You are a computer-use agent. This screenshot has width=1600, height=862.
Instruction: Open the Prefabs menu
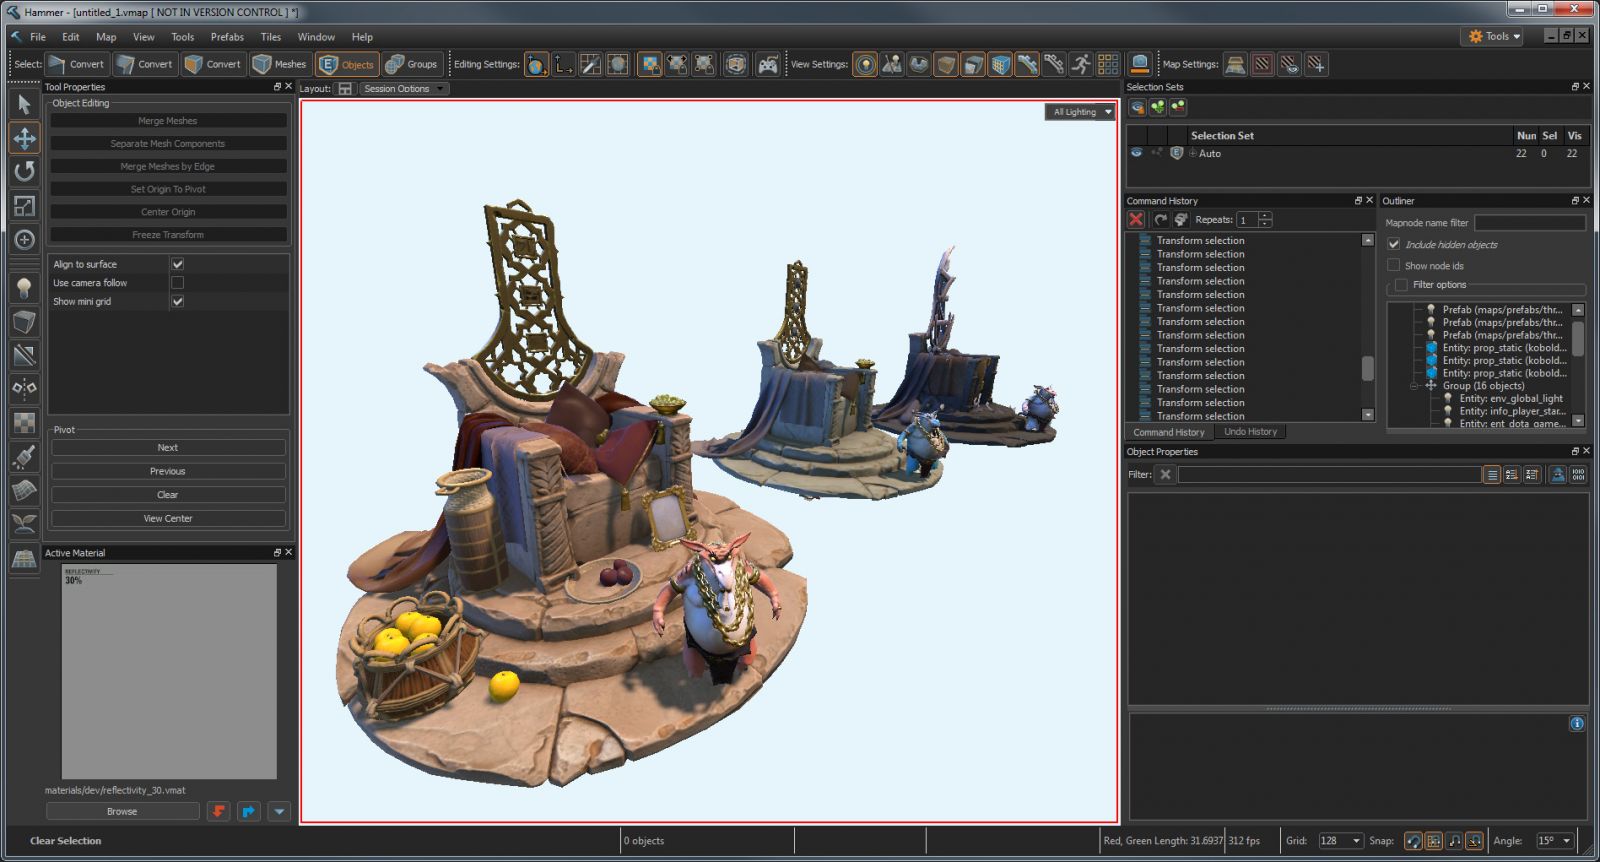pyautogui.click(x=227, y=37)
